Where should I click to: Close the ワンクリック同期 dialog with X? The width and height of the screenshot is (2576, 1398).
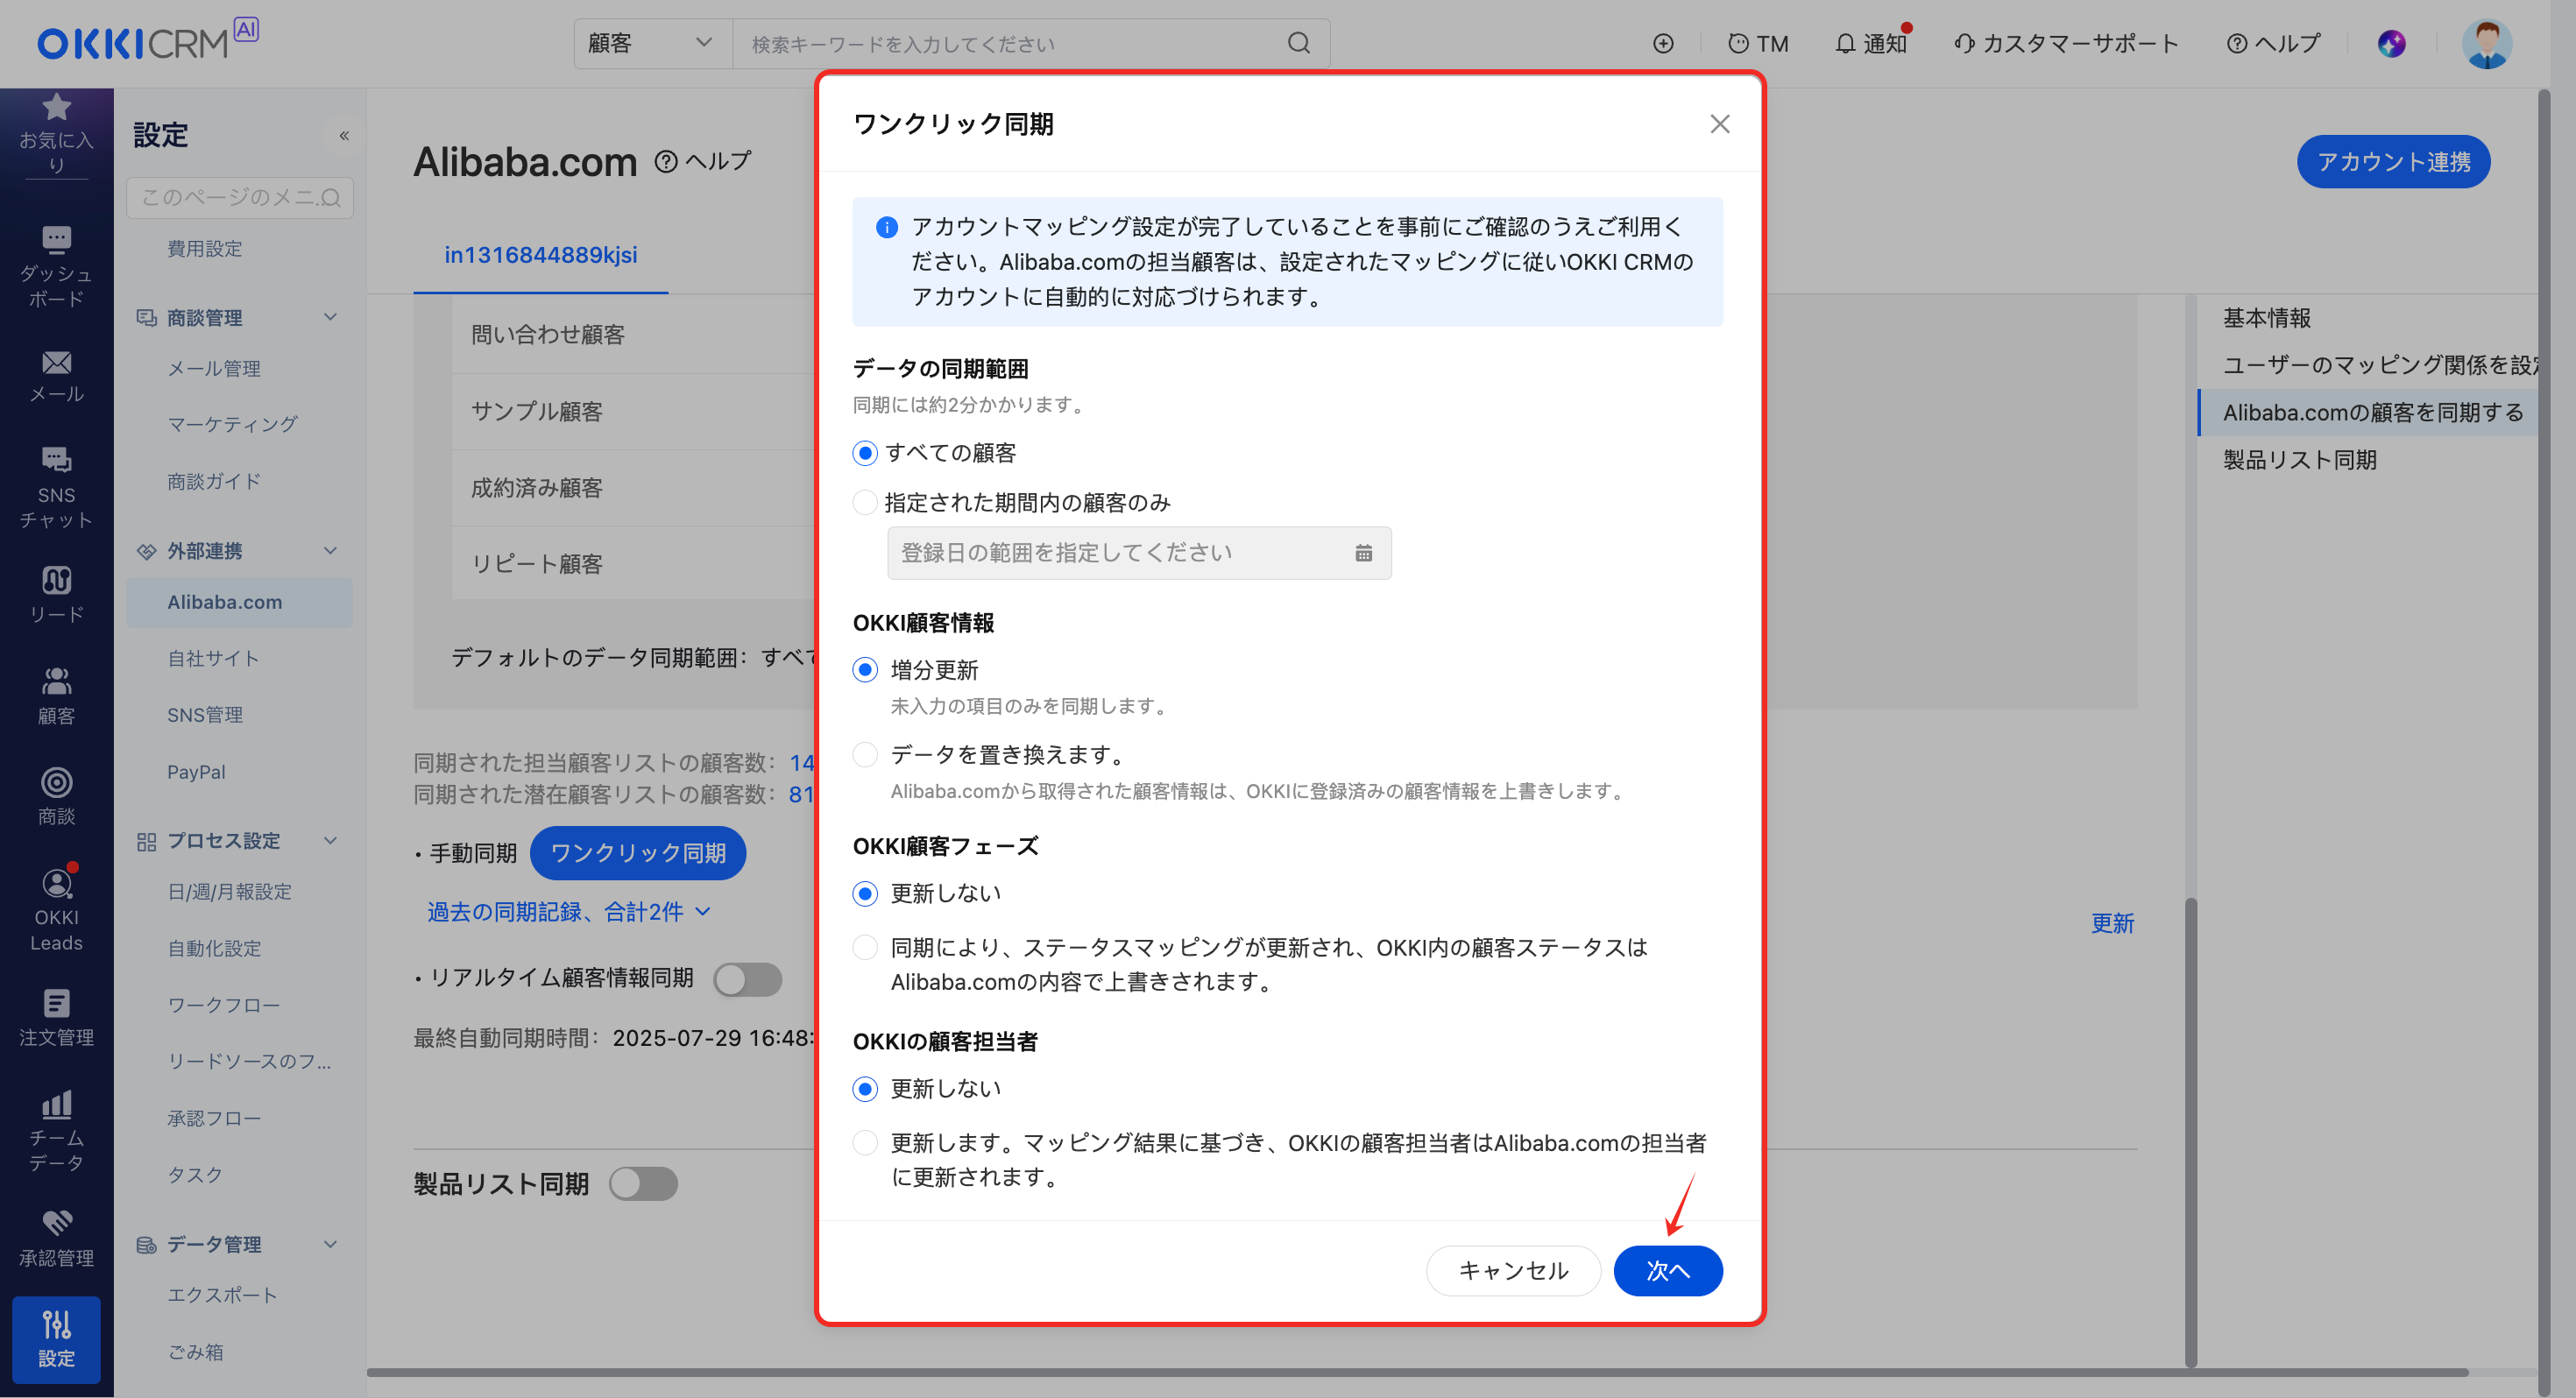pos(1719,123)
